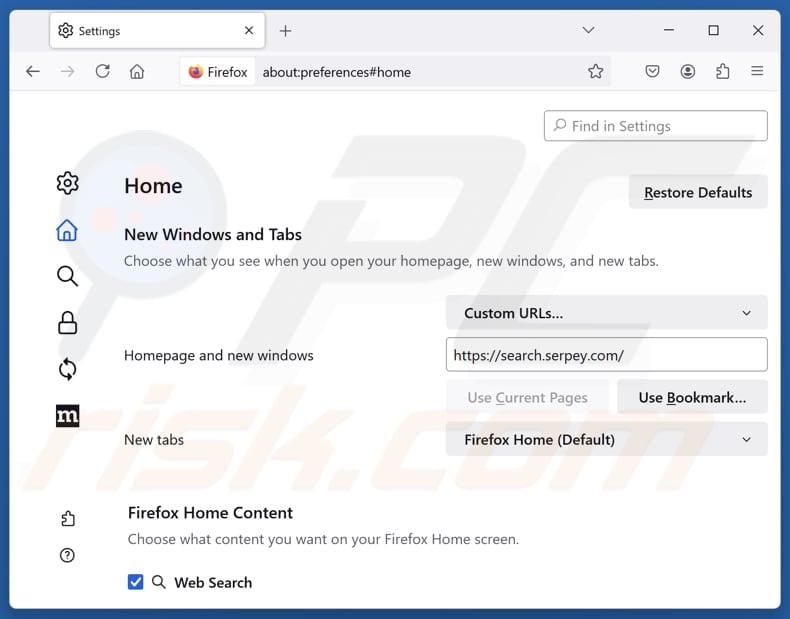List all tabs with the chevron

click(x=588, y=30)
